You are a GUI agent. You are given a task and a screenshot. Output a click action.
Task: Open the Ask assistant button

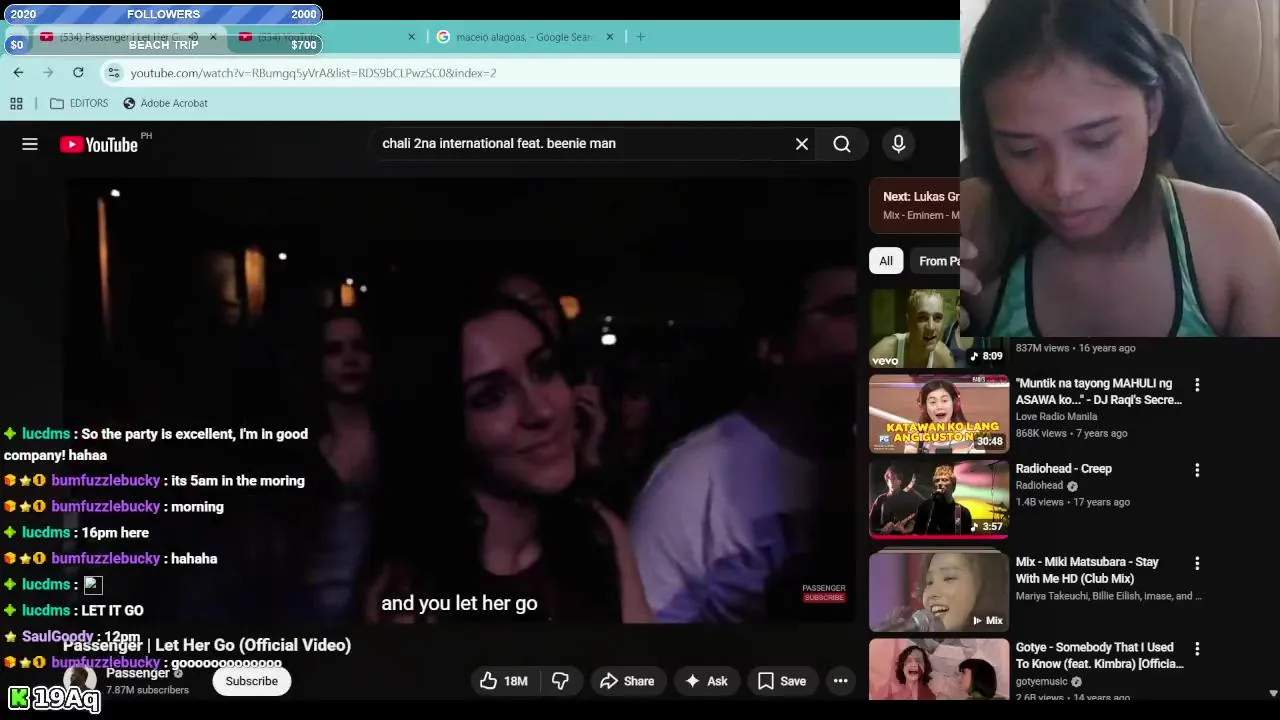706,681
